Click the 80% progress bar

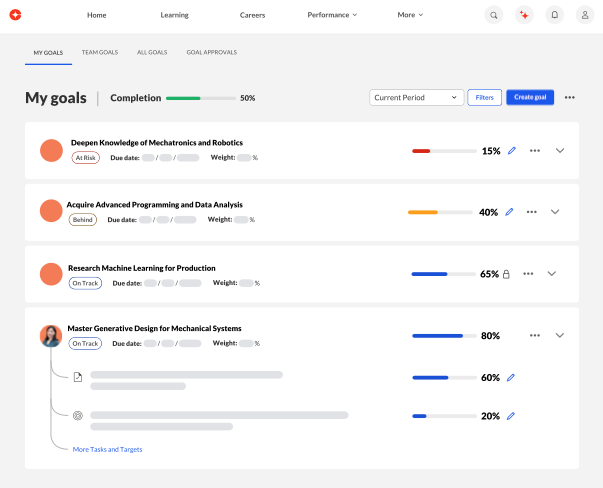pos(445,336)
